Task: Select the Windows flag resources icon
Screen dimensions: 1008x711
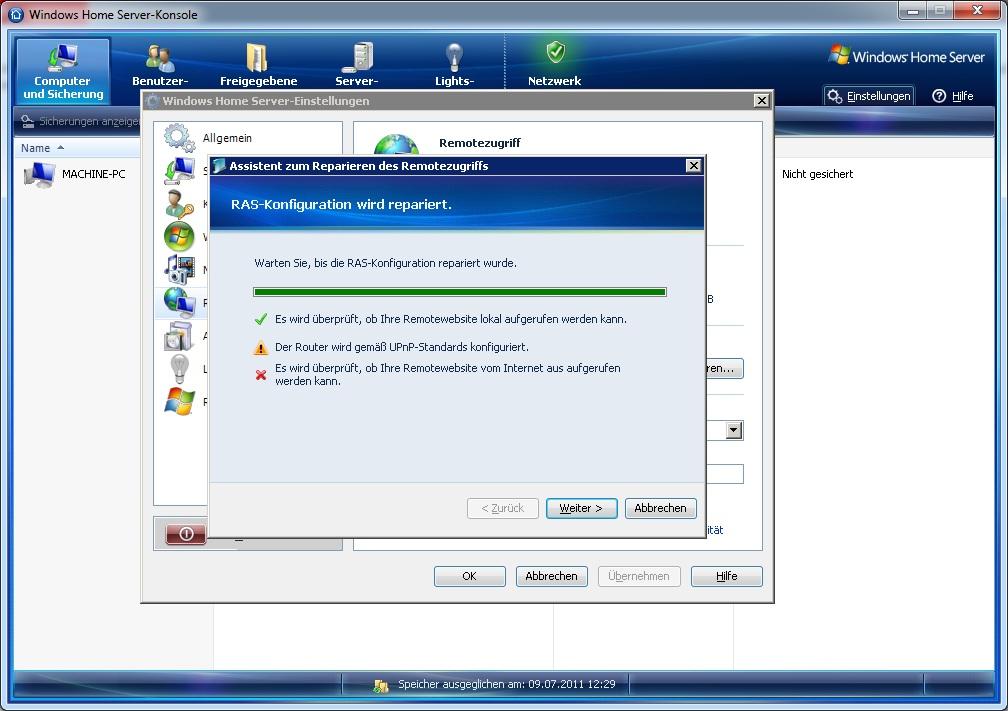Action: click(x=179, y=401)
